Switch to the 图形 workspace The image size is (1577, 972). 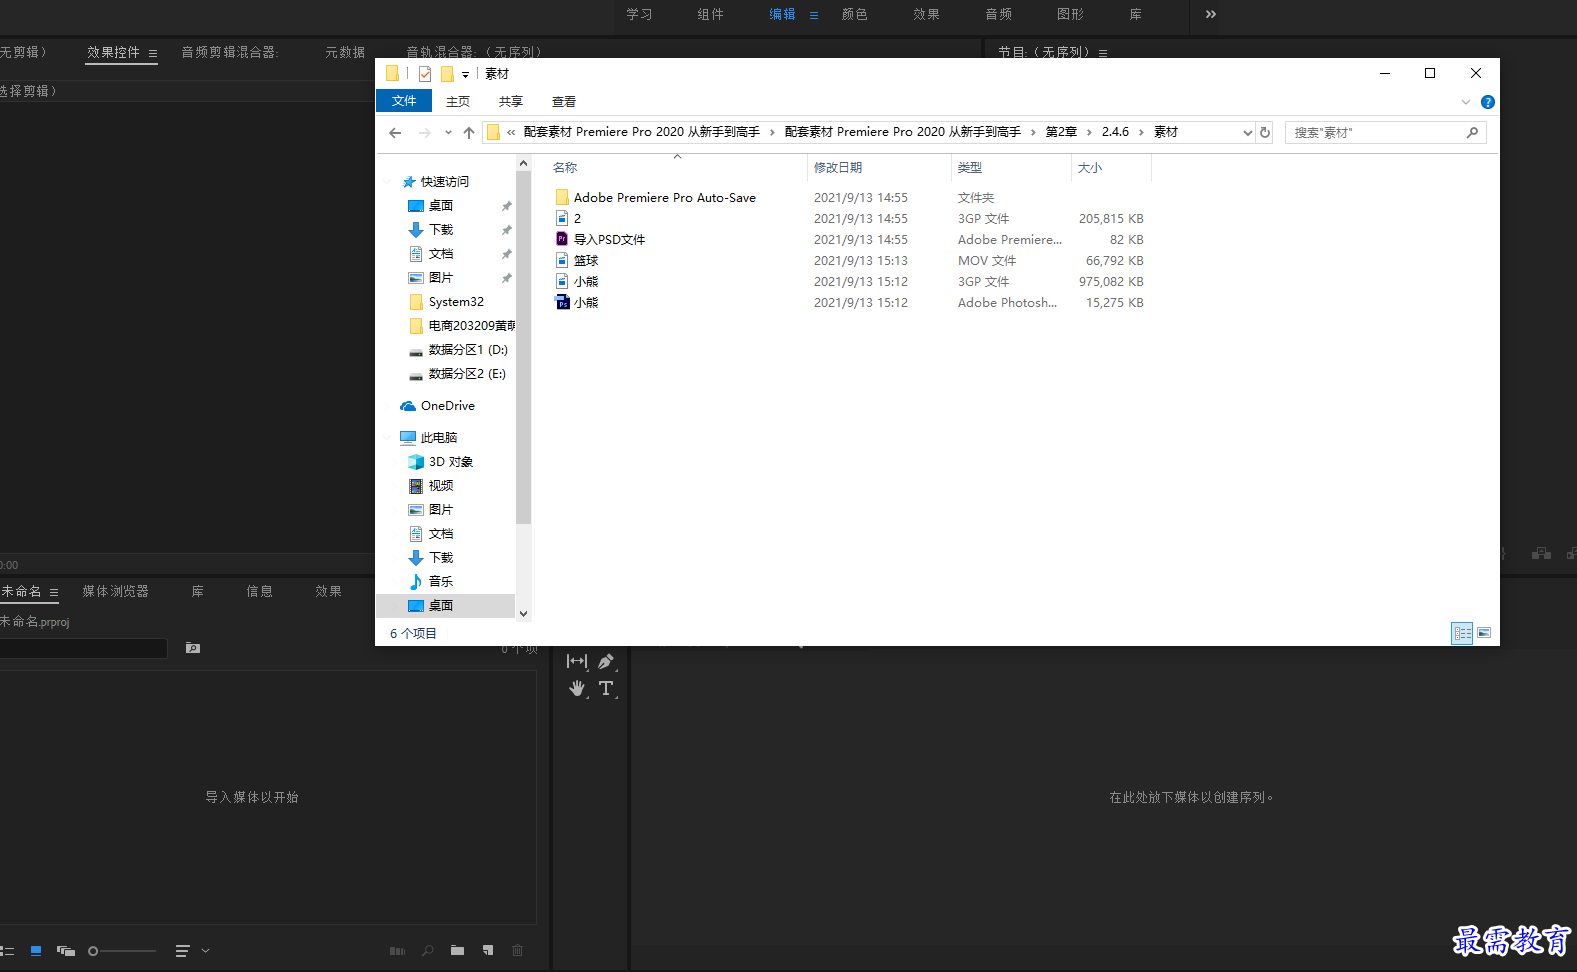[x=1071, y=14]
